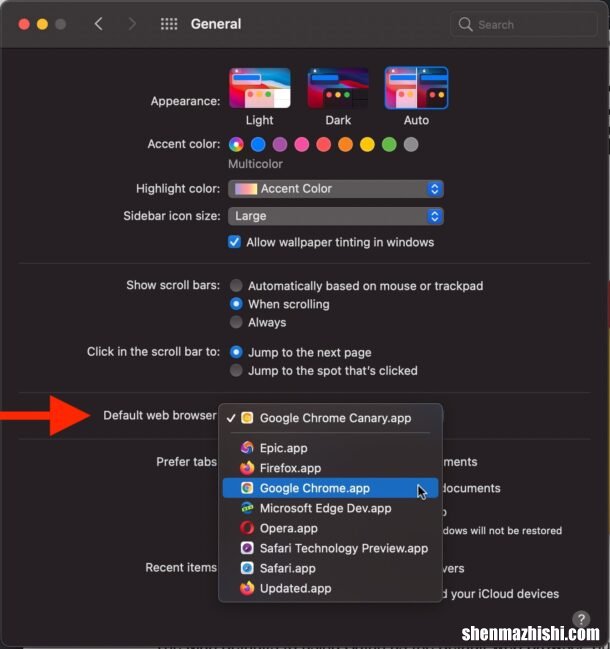Click the Firefox.app flame icon
Screen dimensions: 610x649
tap(247, 468)
